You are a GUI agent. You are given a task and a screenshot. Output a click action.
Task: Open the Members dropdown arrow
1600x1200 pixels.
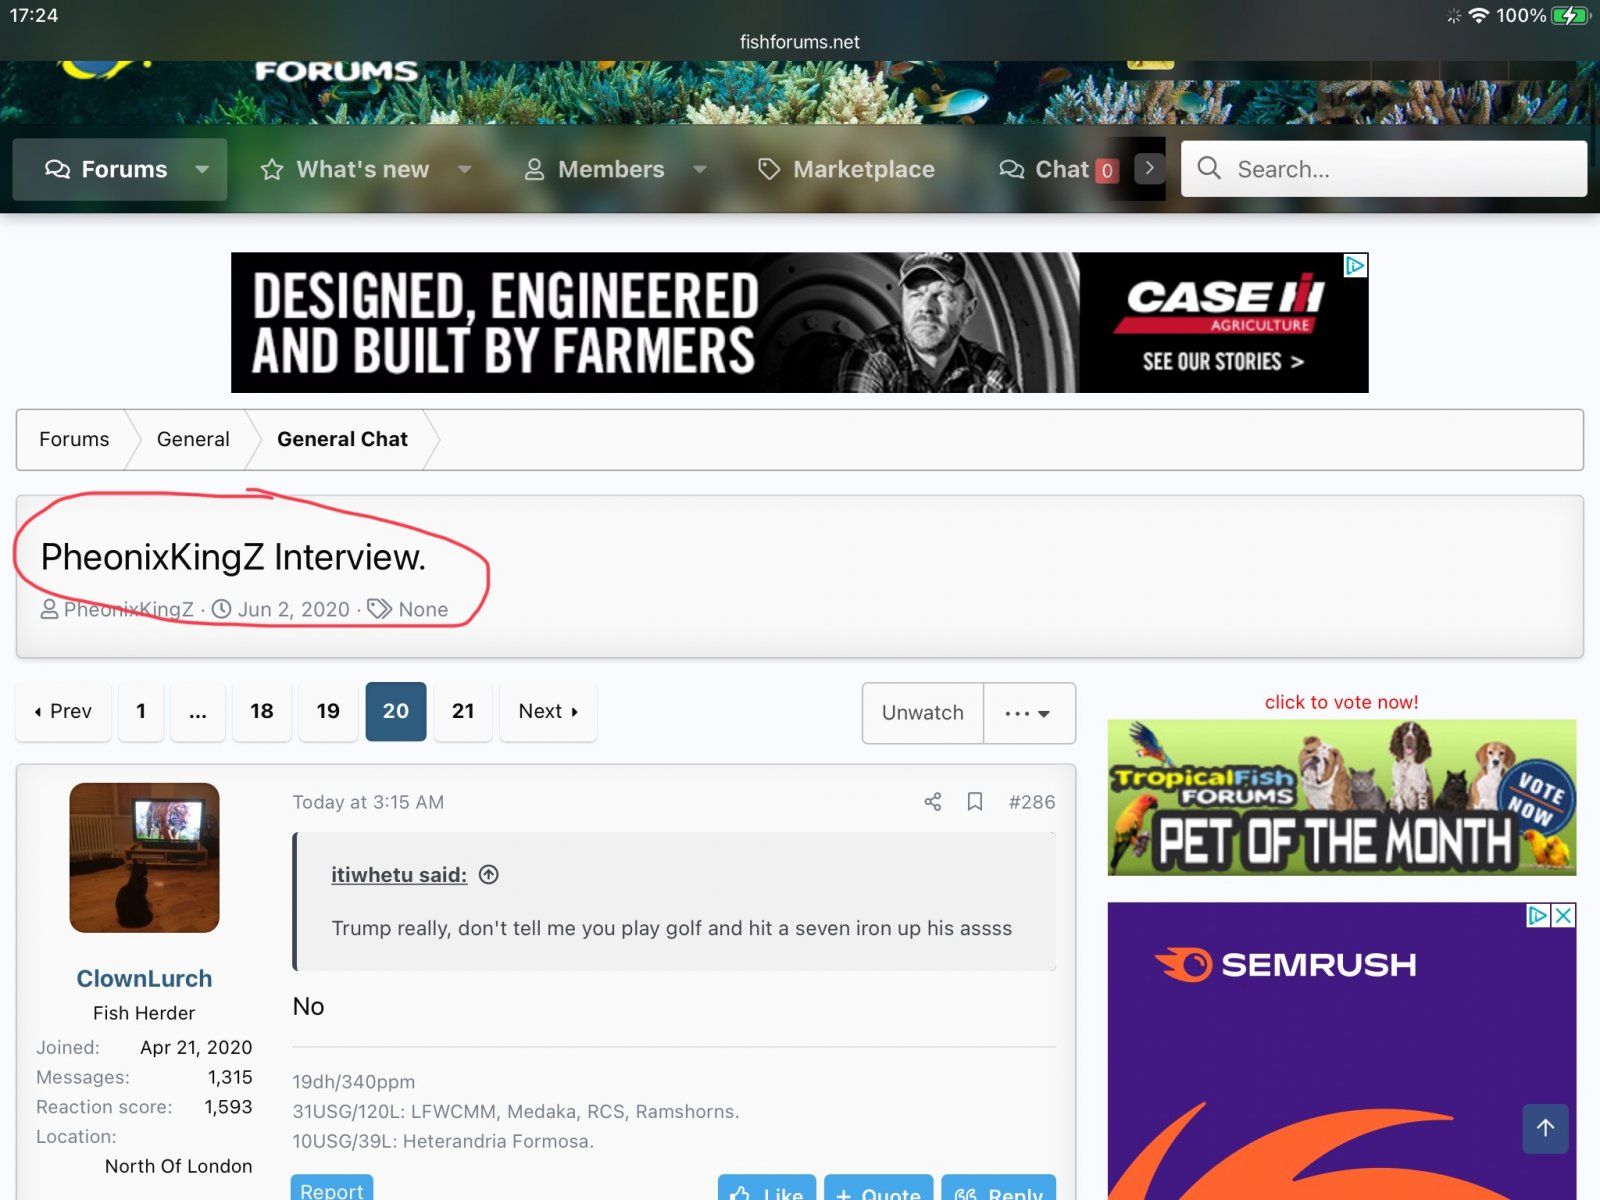coord(700,170)
